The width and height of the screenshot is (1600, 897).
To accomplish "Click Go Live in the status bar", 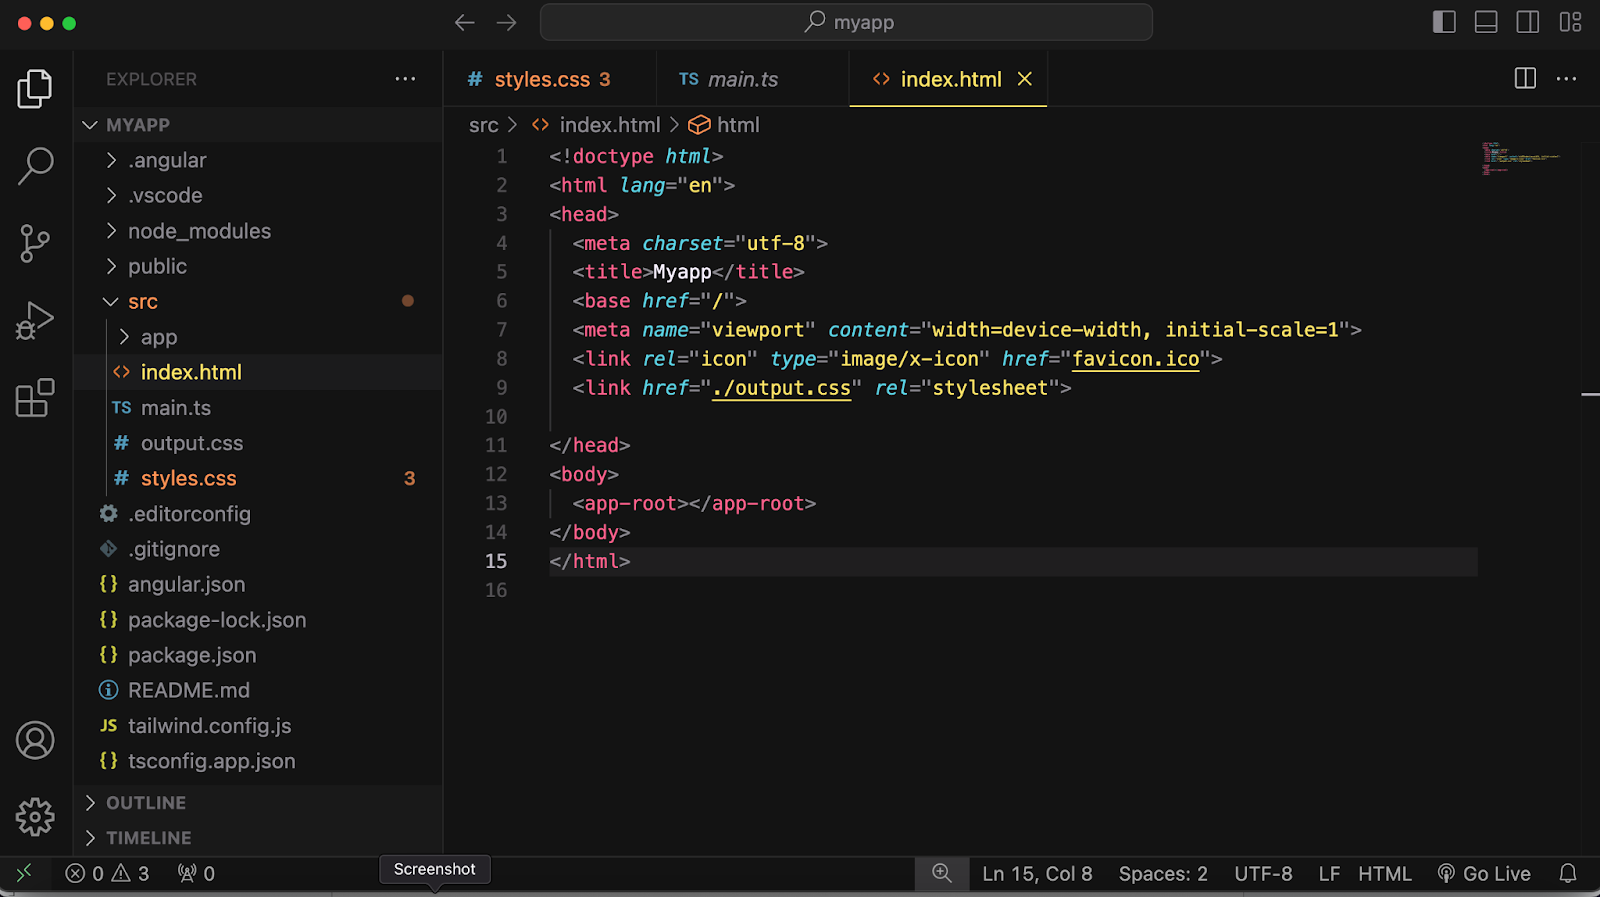I will coord(1484,873).
